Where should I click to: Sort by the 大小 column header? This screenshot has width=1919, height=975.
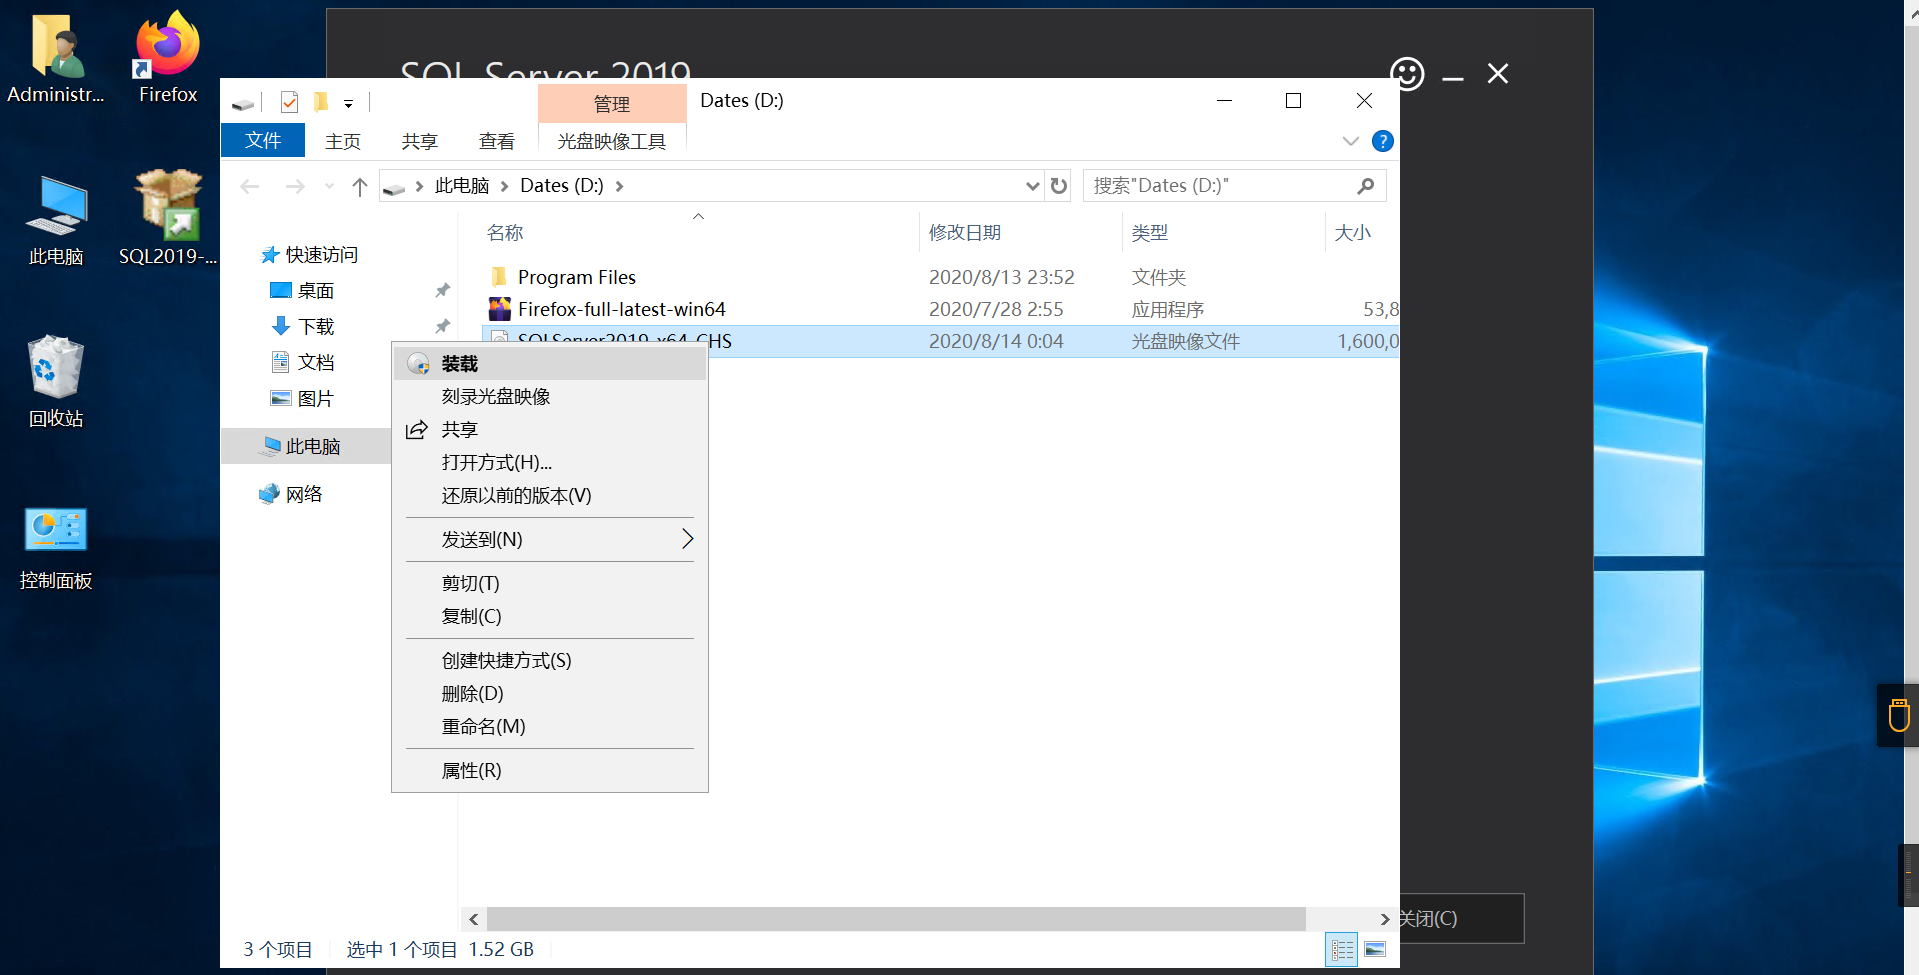click(x=1353, y=233)
